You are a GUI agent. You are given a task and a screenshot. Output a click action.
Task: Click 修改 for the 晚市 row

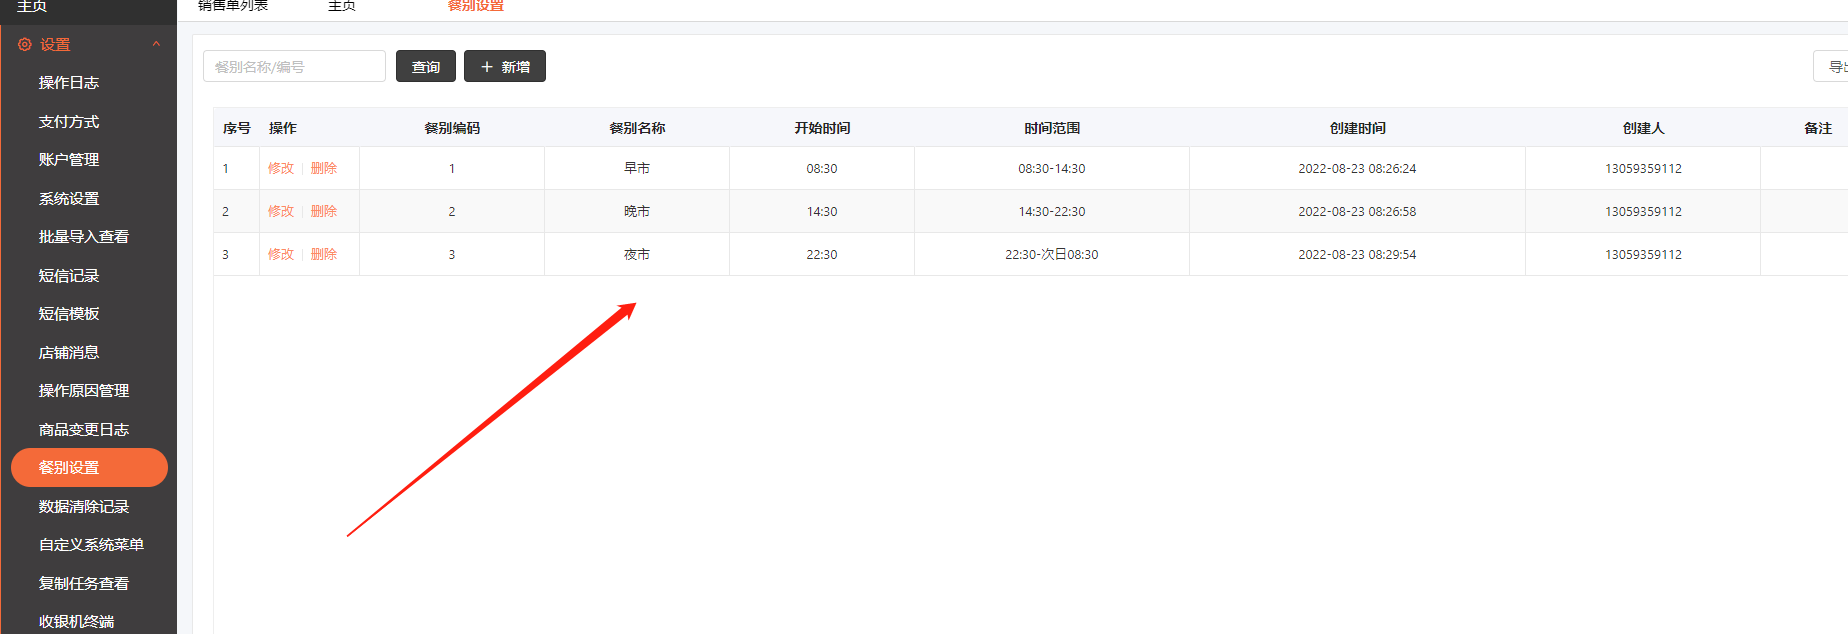point(281,212)
